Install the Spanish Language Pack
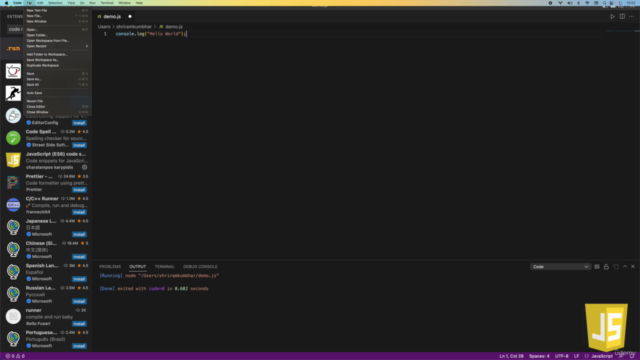The width and height of the screenshot is (640, 360). pos(79,279)
